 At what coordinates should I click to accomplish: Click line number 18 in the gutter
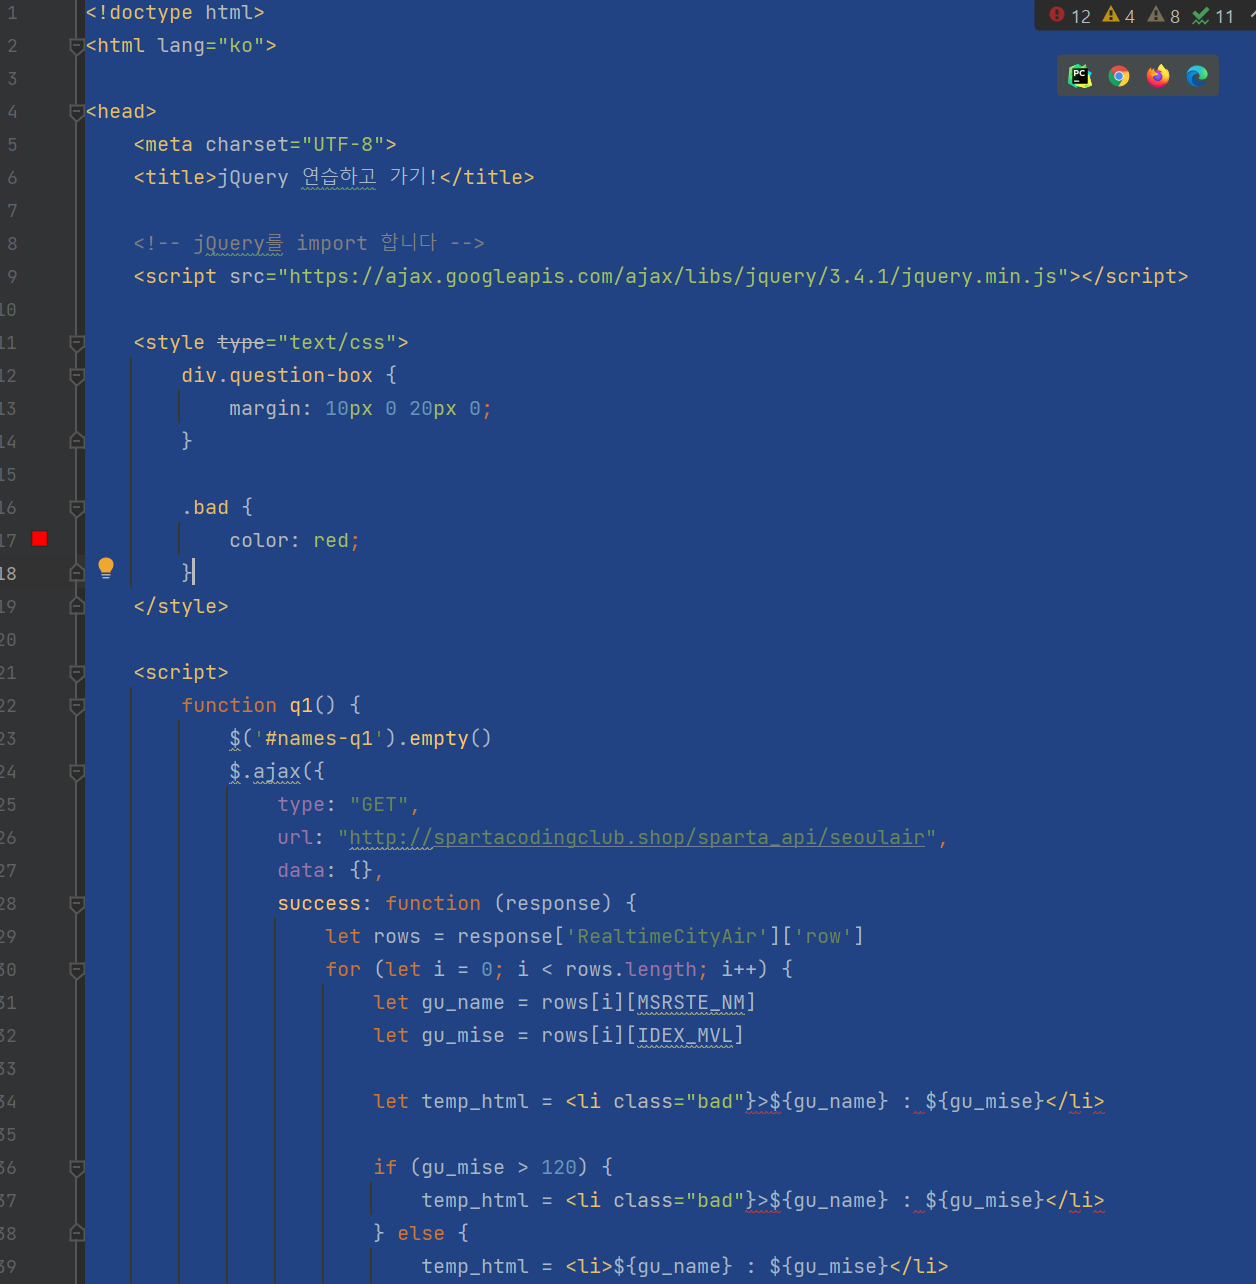(8, 574)
